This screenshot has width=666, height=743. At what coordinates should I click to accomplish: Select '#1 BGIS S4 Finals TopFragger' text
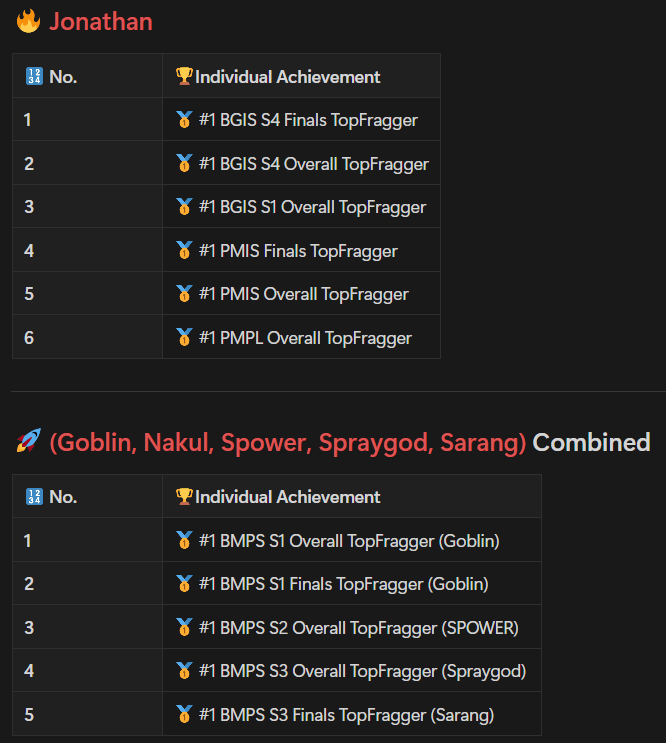pos(308,120)
